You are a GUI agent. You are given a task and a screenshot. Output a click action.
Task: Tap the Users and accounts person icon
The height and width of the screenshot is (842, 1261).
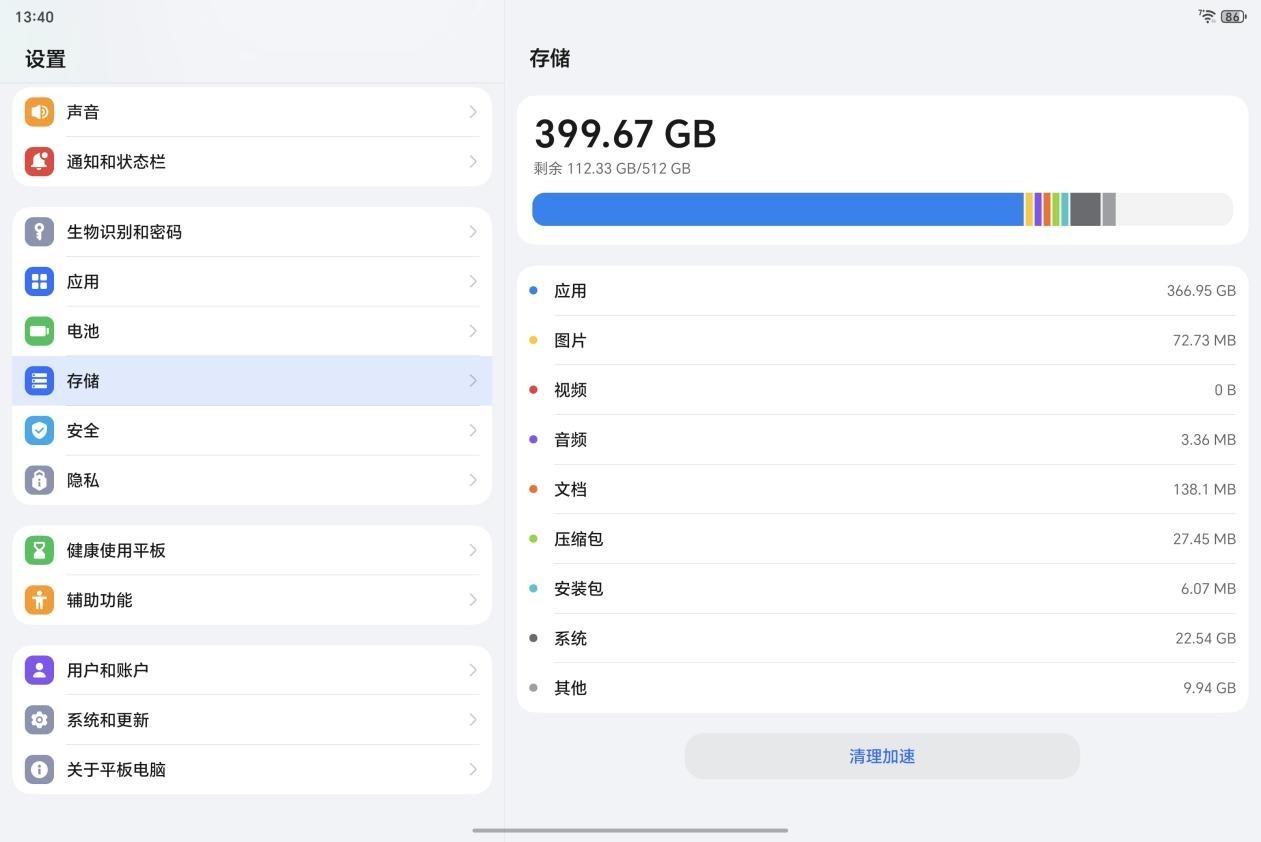coord(39,670)
